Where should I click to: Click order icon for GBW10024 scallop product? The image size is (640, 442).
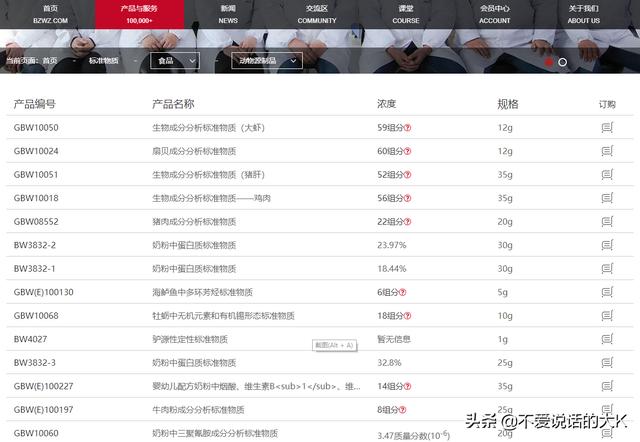tap(607, 151)
